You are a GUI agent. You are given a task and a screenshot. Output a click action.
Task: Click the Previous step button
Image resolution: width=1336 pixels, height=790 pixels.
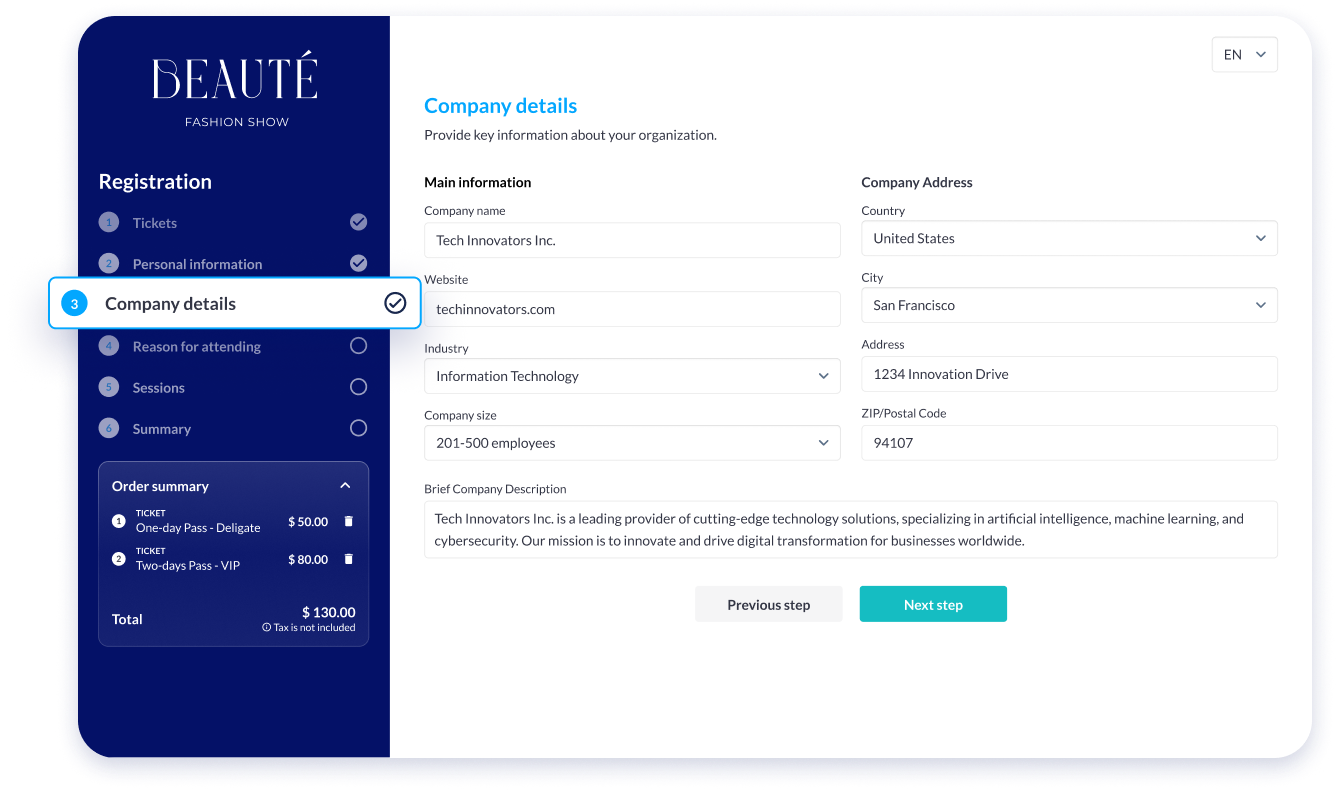[x=768, y=604]
